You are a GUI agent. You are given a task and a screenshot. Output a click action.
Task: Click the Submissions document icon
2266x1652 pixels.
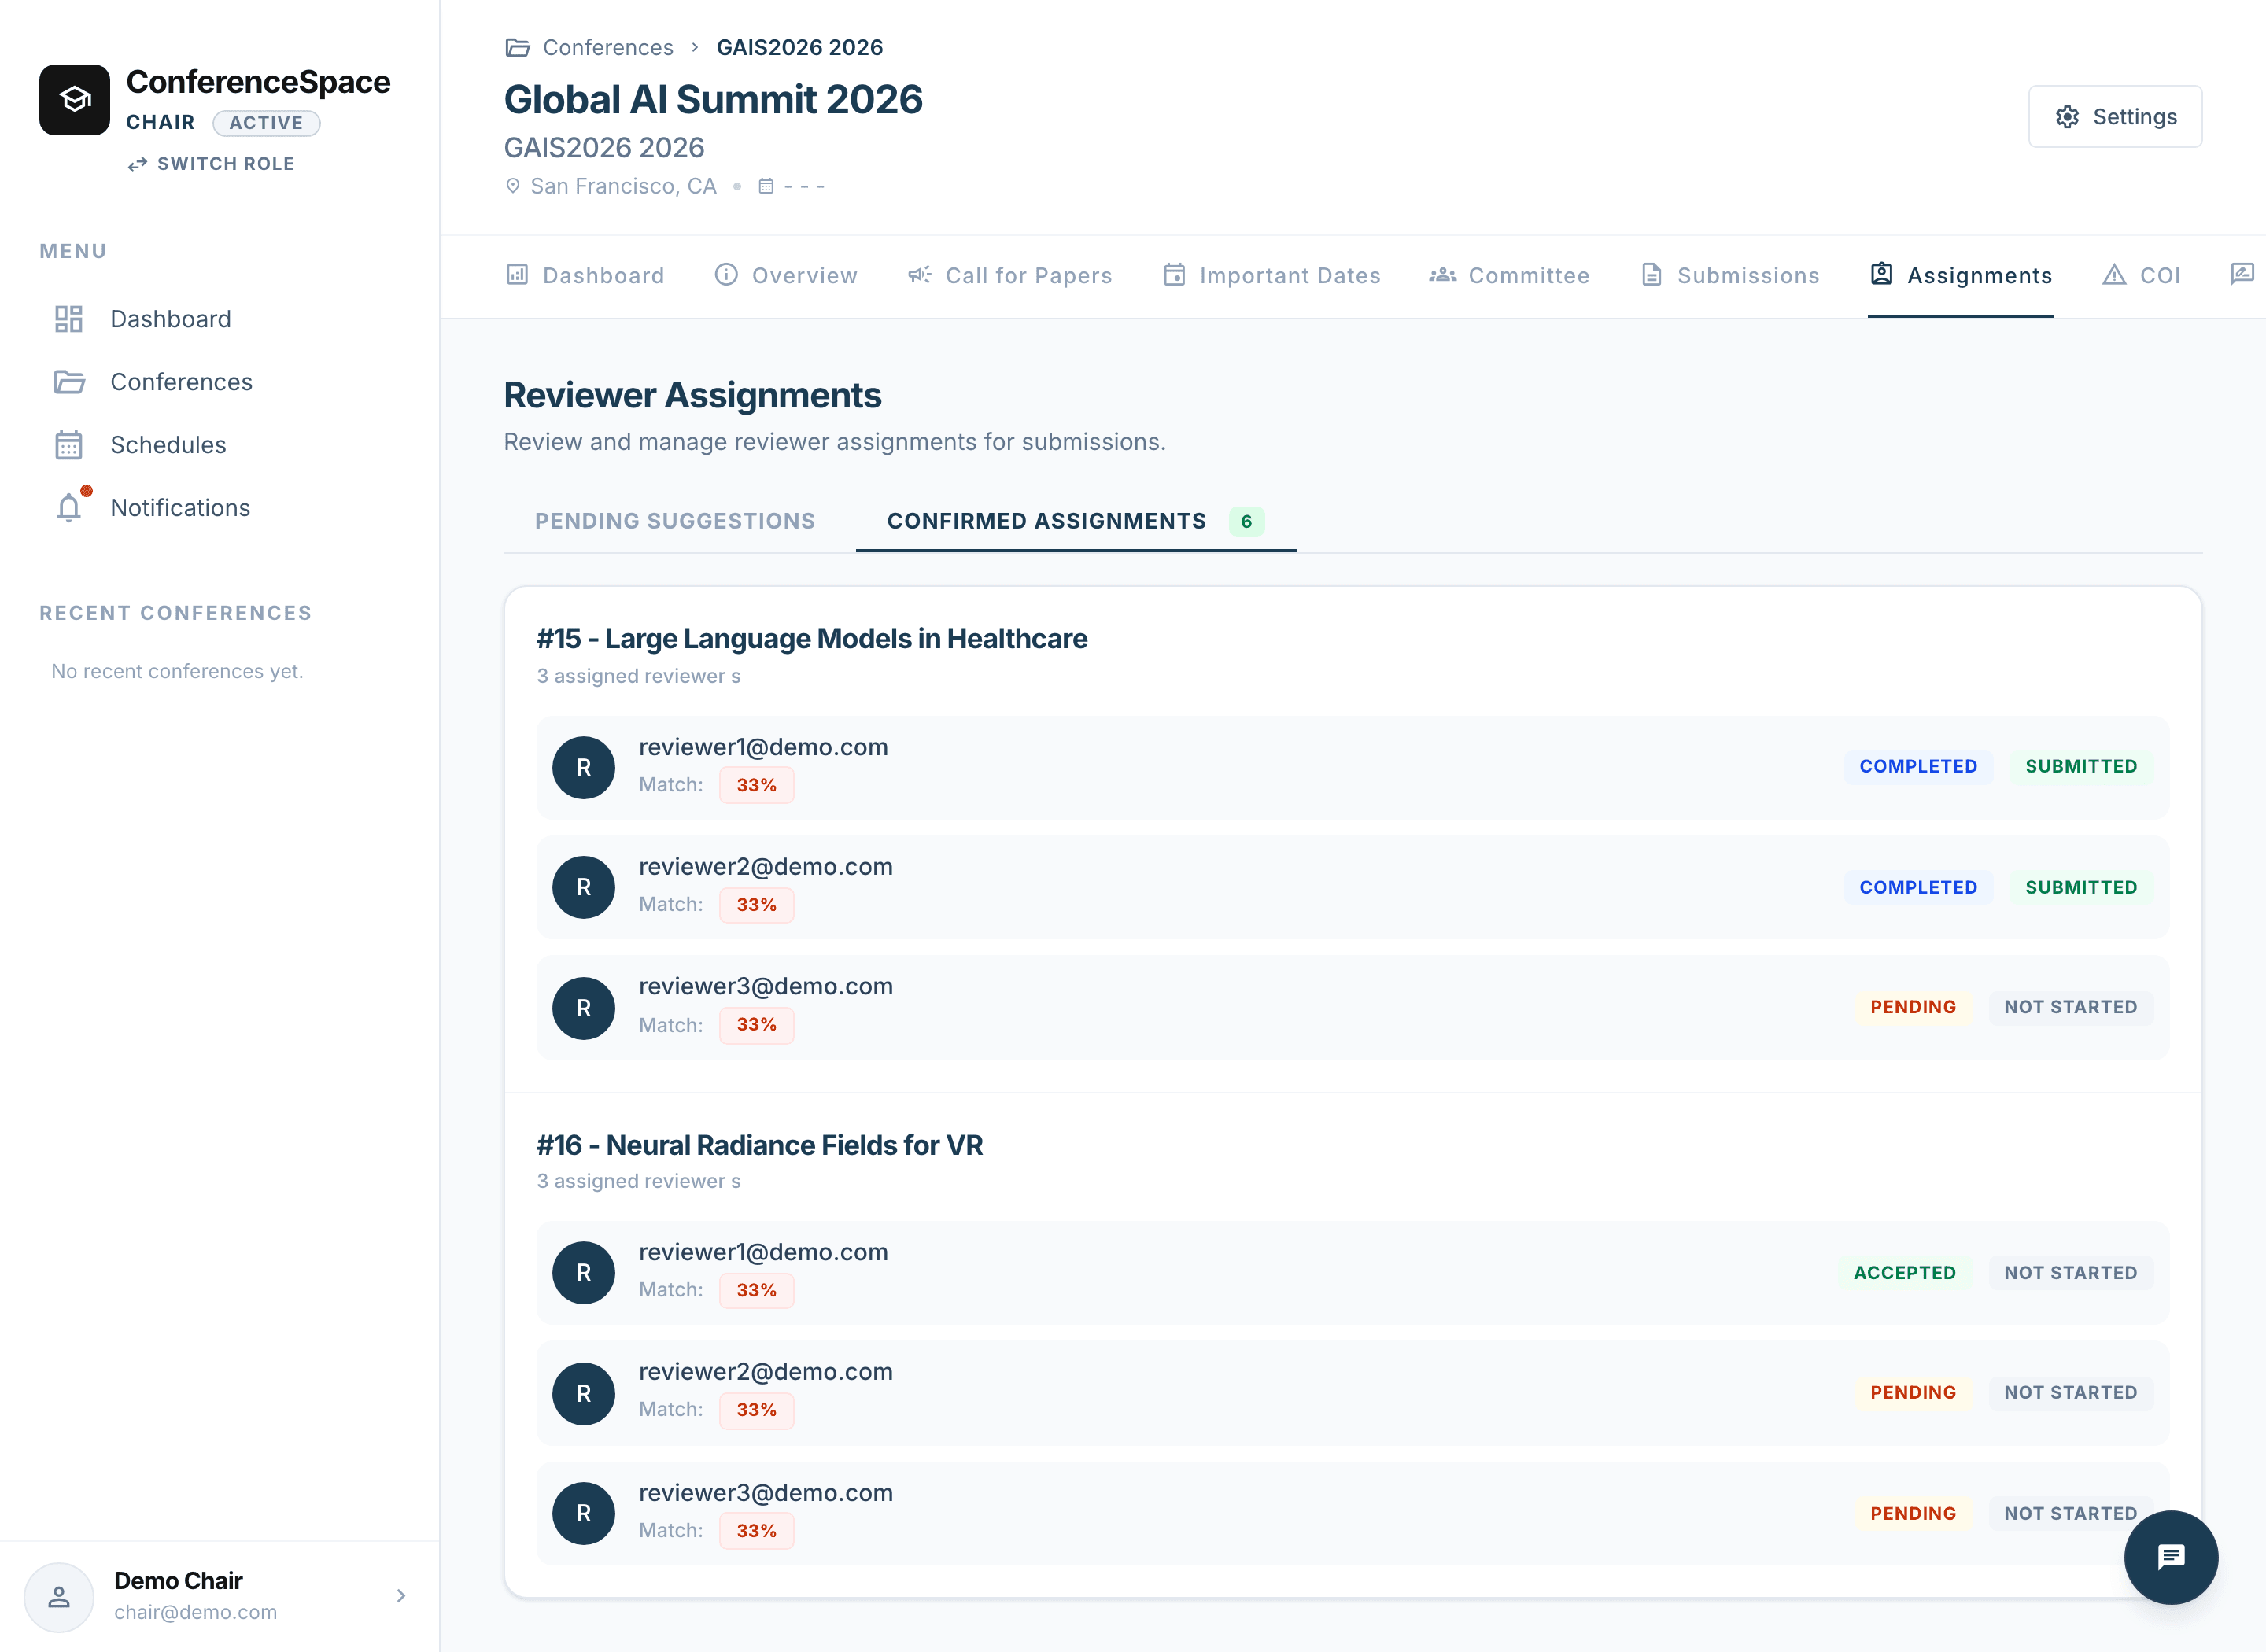click(1651, 275)
